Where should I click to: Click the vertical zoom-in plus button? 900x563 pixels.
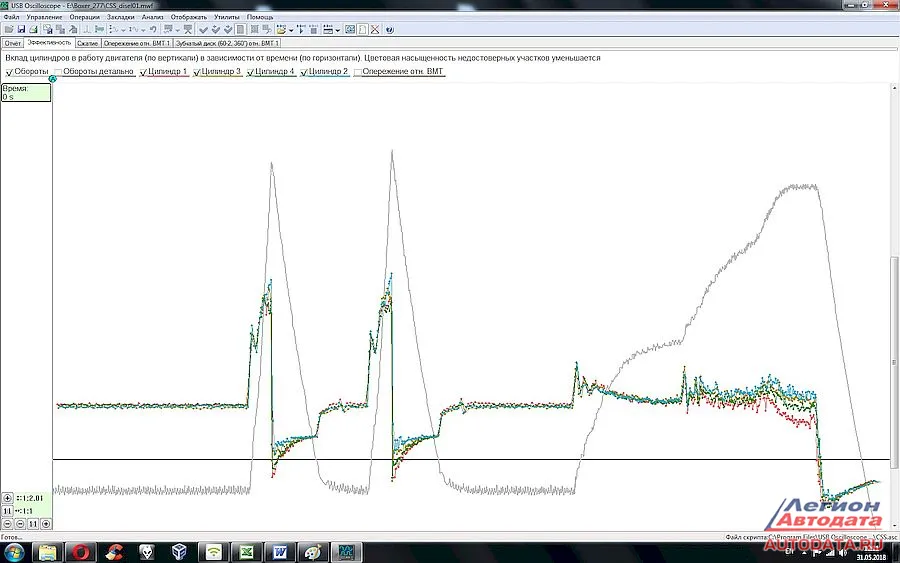click(8, 497)
